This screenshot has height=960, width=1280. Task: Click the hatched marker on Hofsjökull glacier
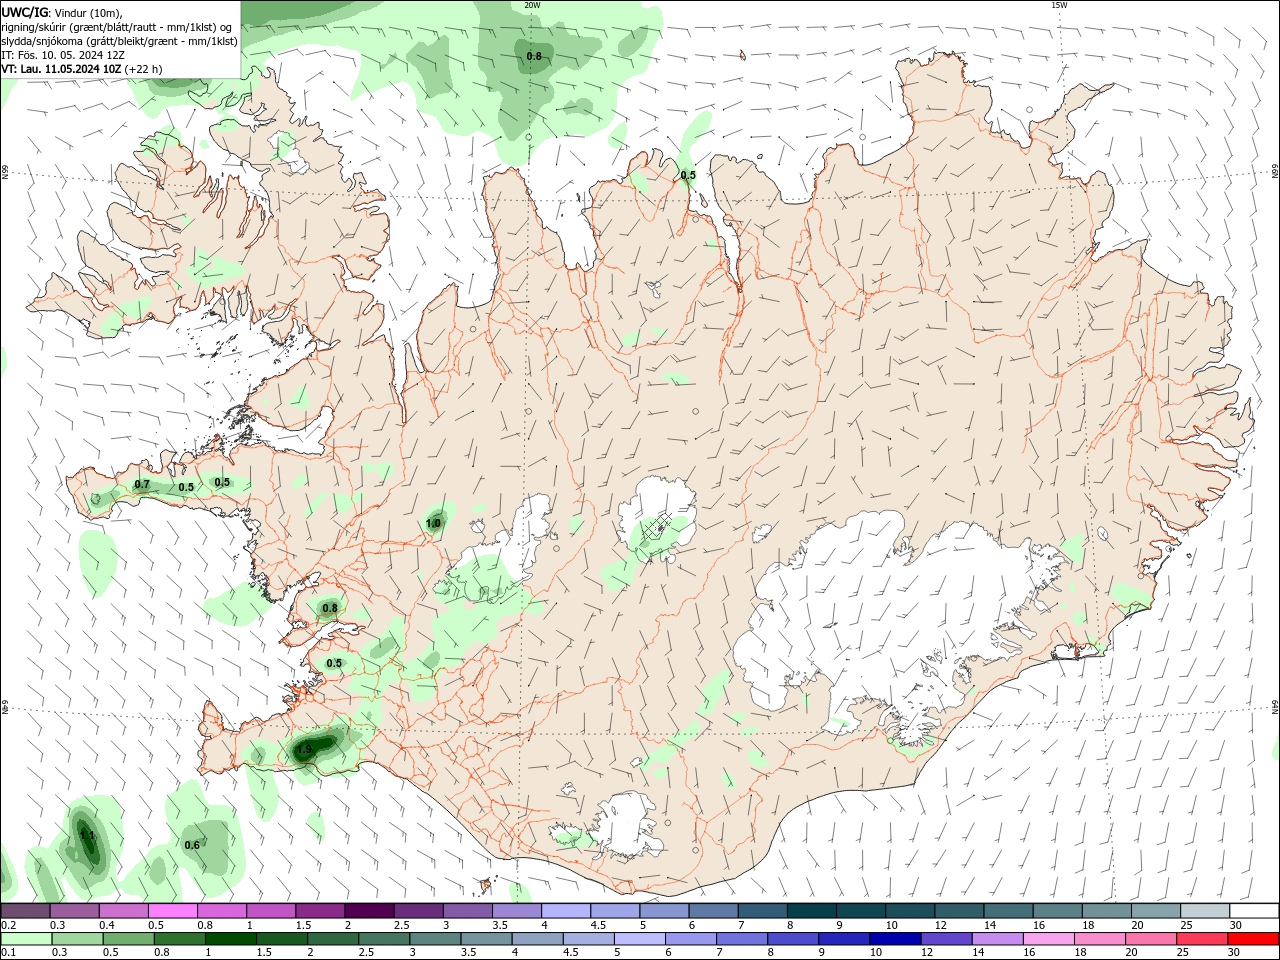tap(655, 525)
